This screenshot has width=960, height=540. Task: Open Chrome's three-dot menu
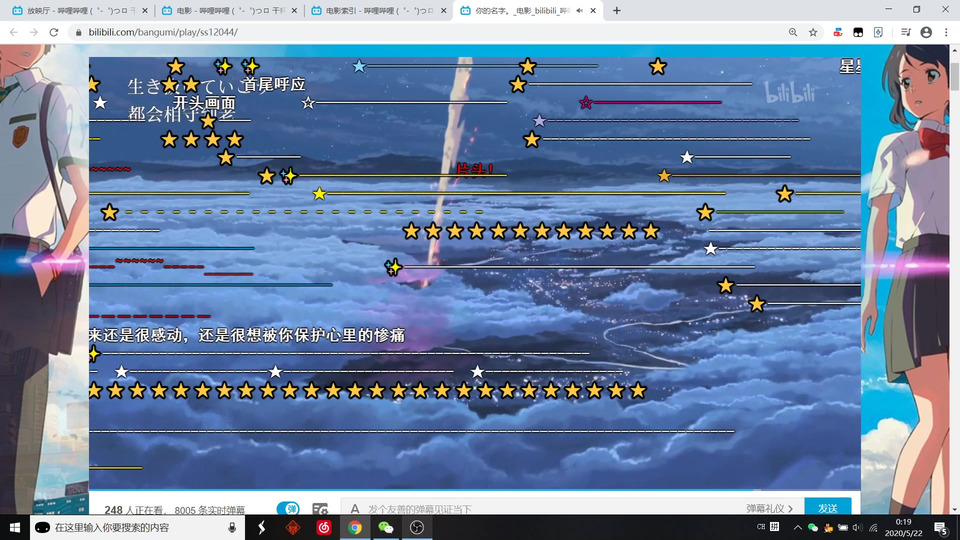pos(947,32)
